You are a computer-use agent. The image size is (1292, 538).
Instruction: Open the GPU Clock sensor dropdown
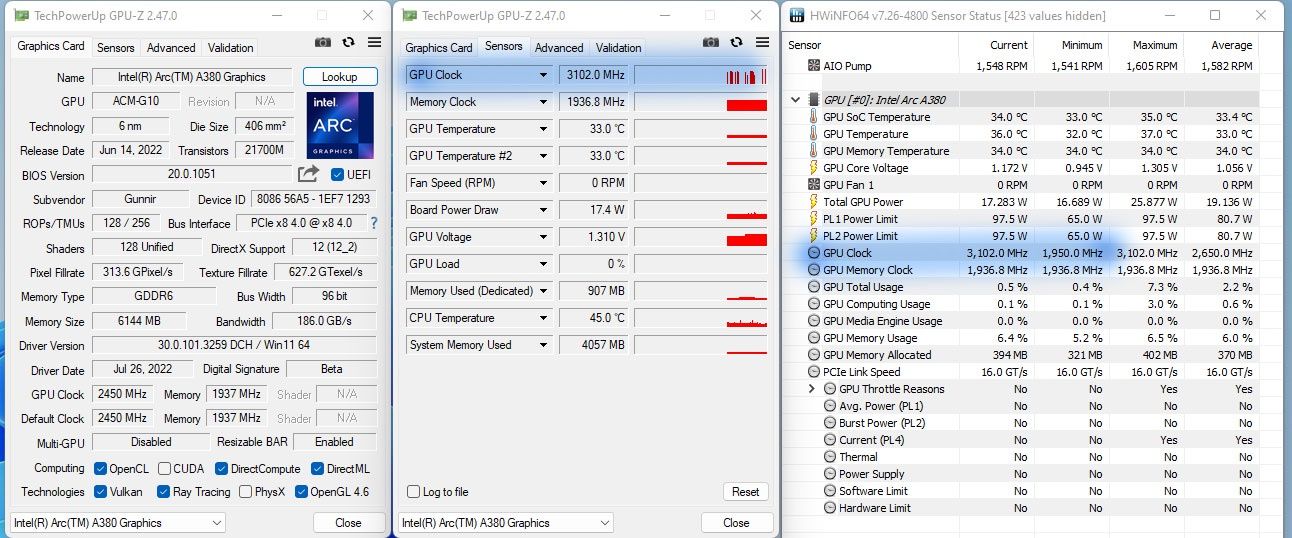(x=543, y=75)
